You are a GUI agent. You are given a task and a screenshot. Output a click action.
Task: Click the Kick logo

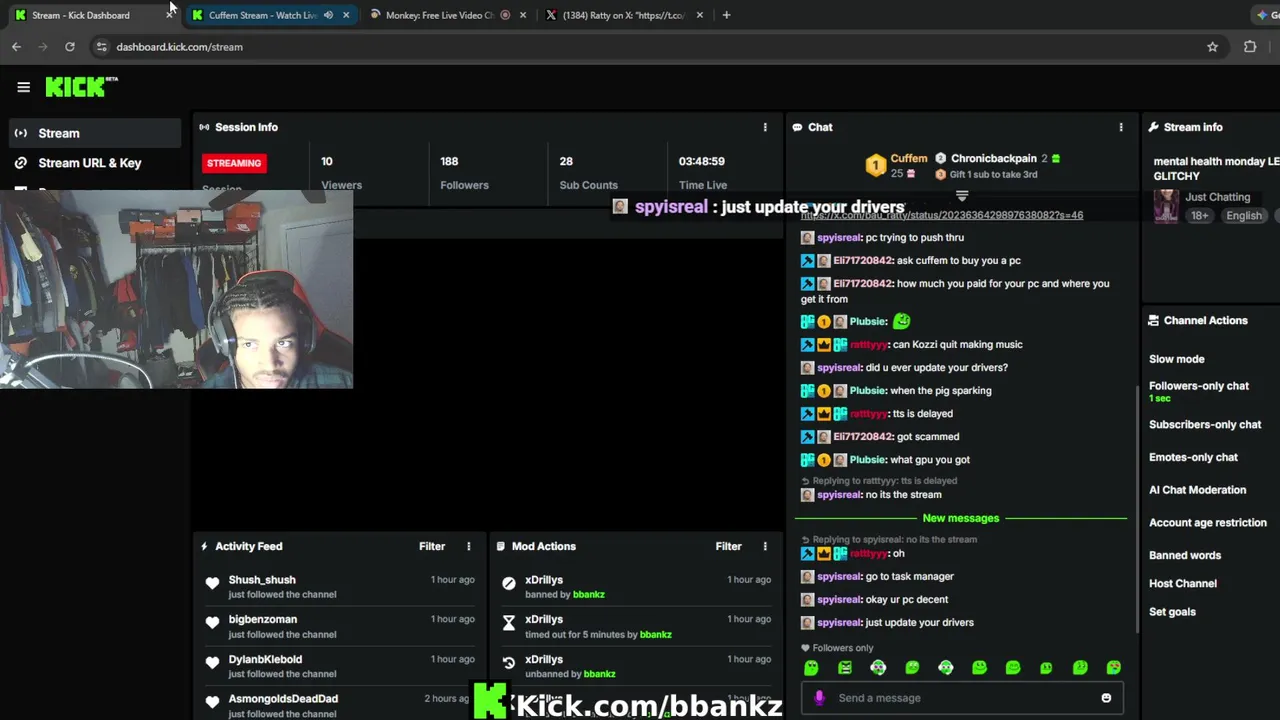point(81,87)
